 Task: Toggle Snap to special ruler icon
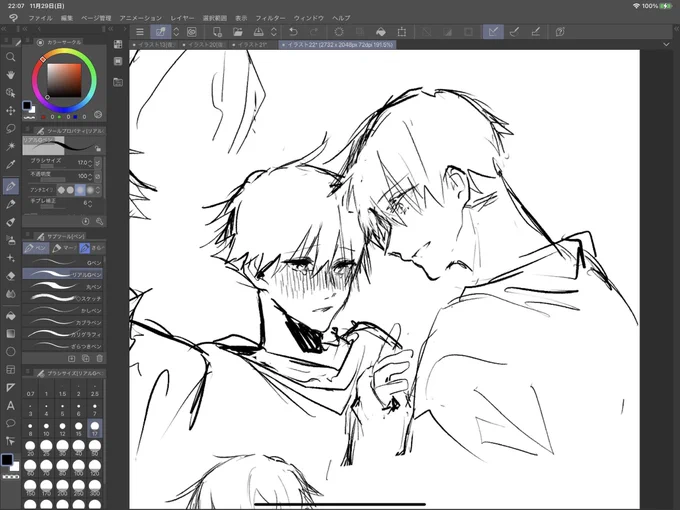coord(514,32)
